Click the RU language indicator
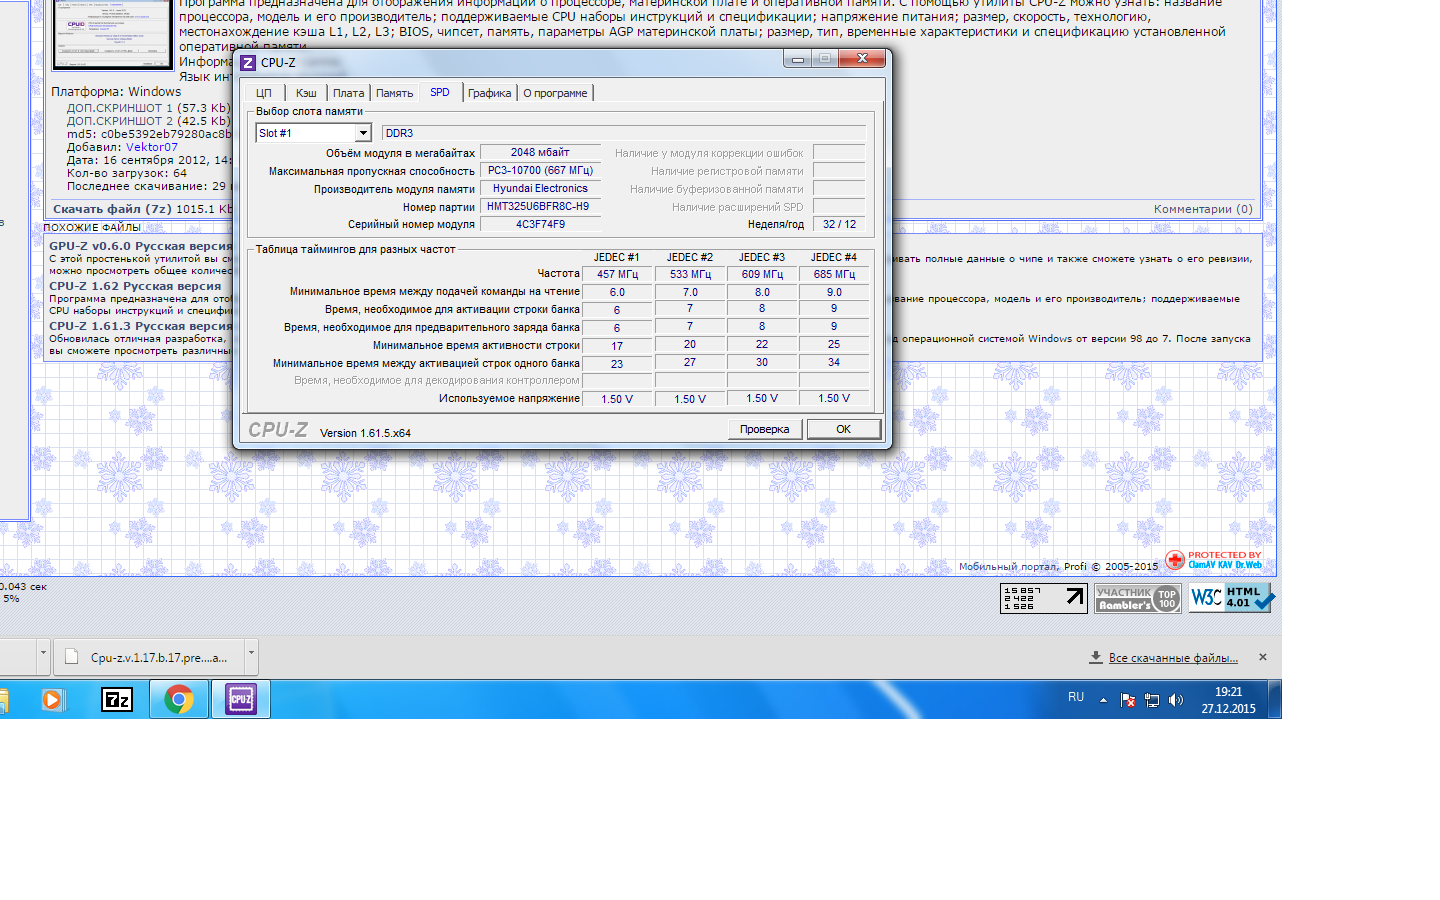Image resolution: width=1440 pixels, height=900 pixels. 1076,697
